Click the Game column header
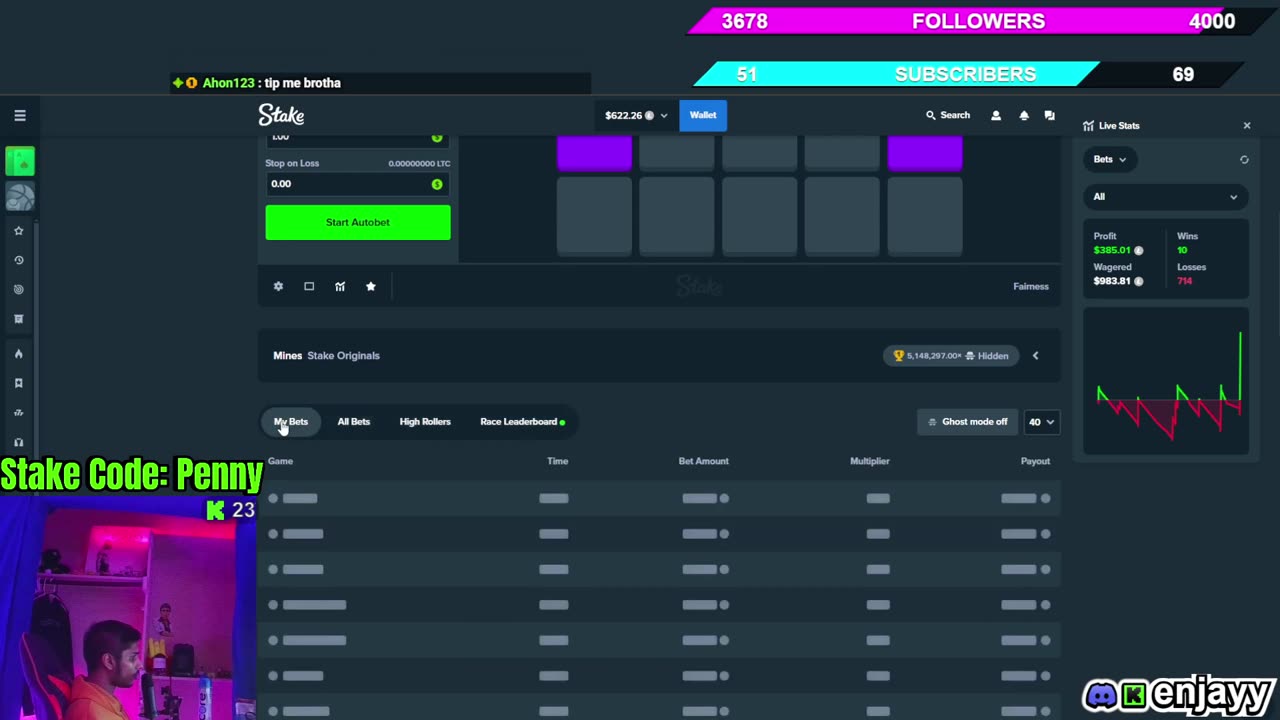This screenshot has height=720, width=1280. 280,461
